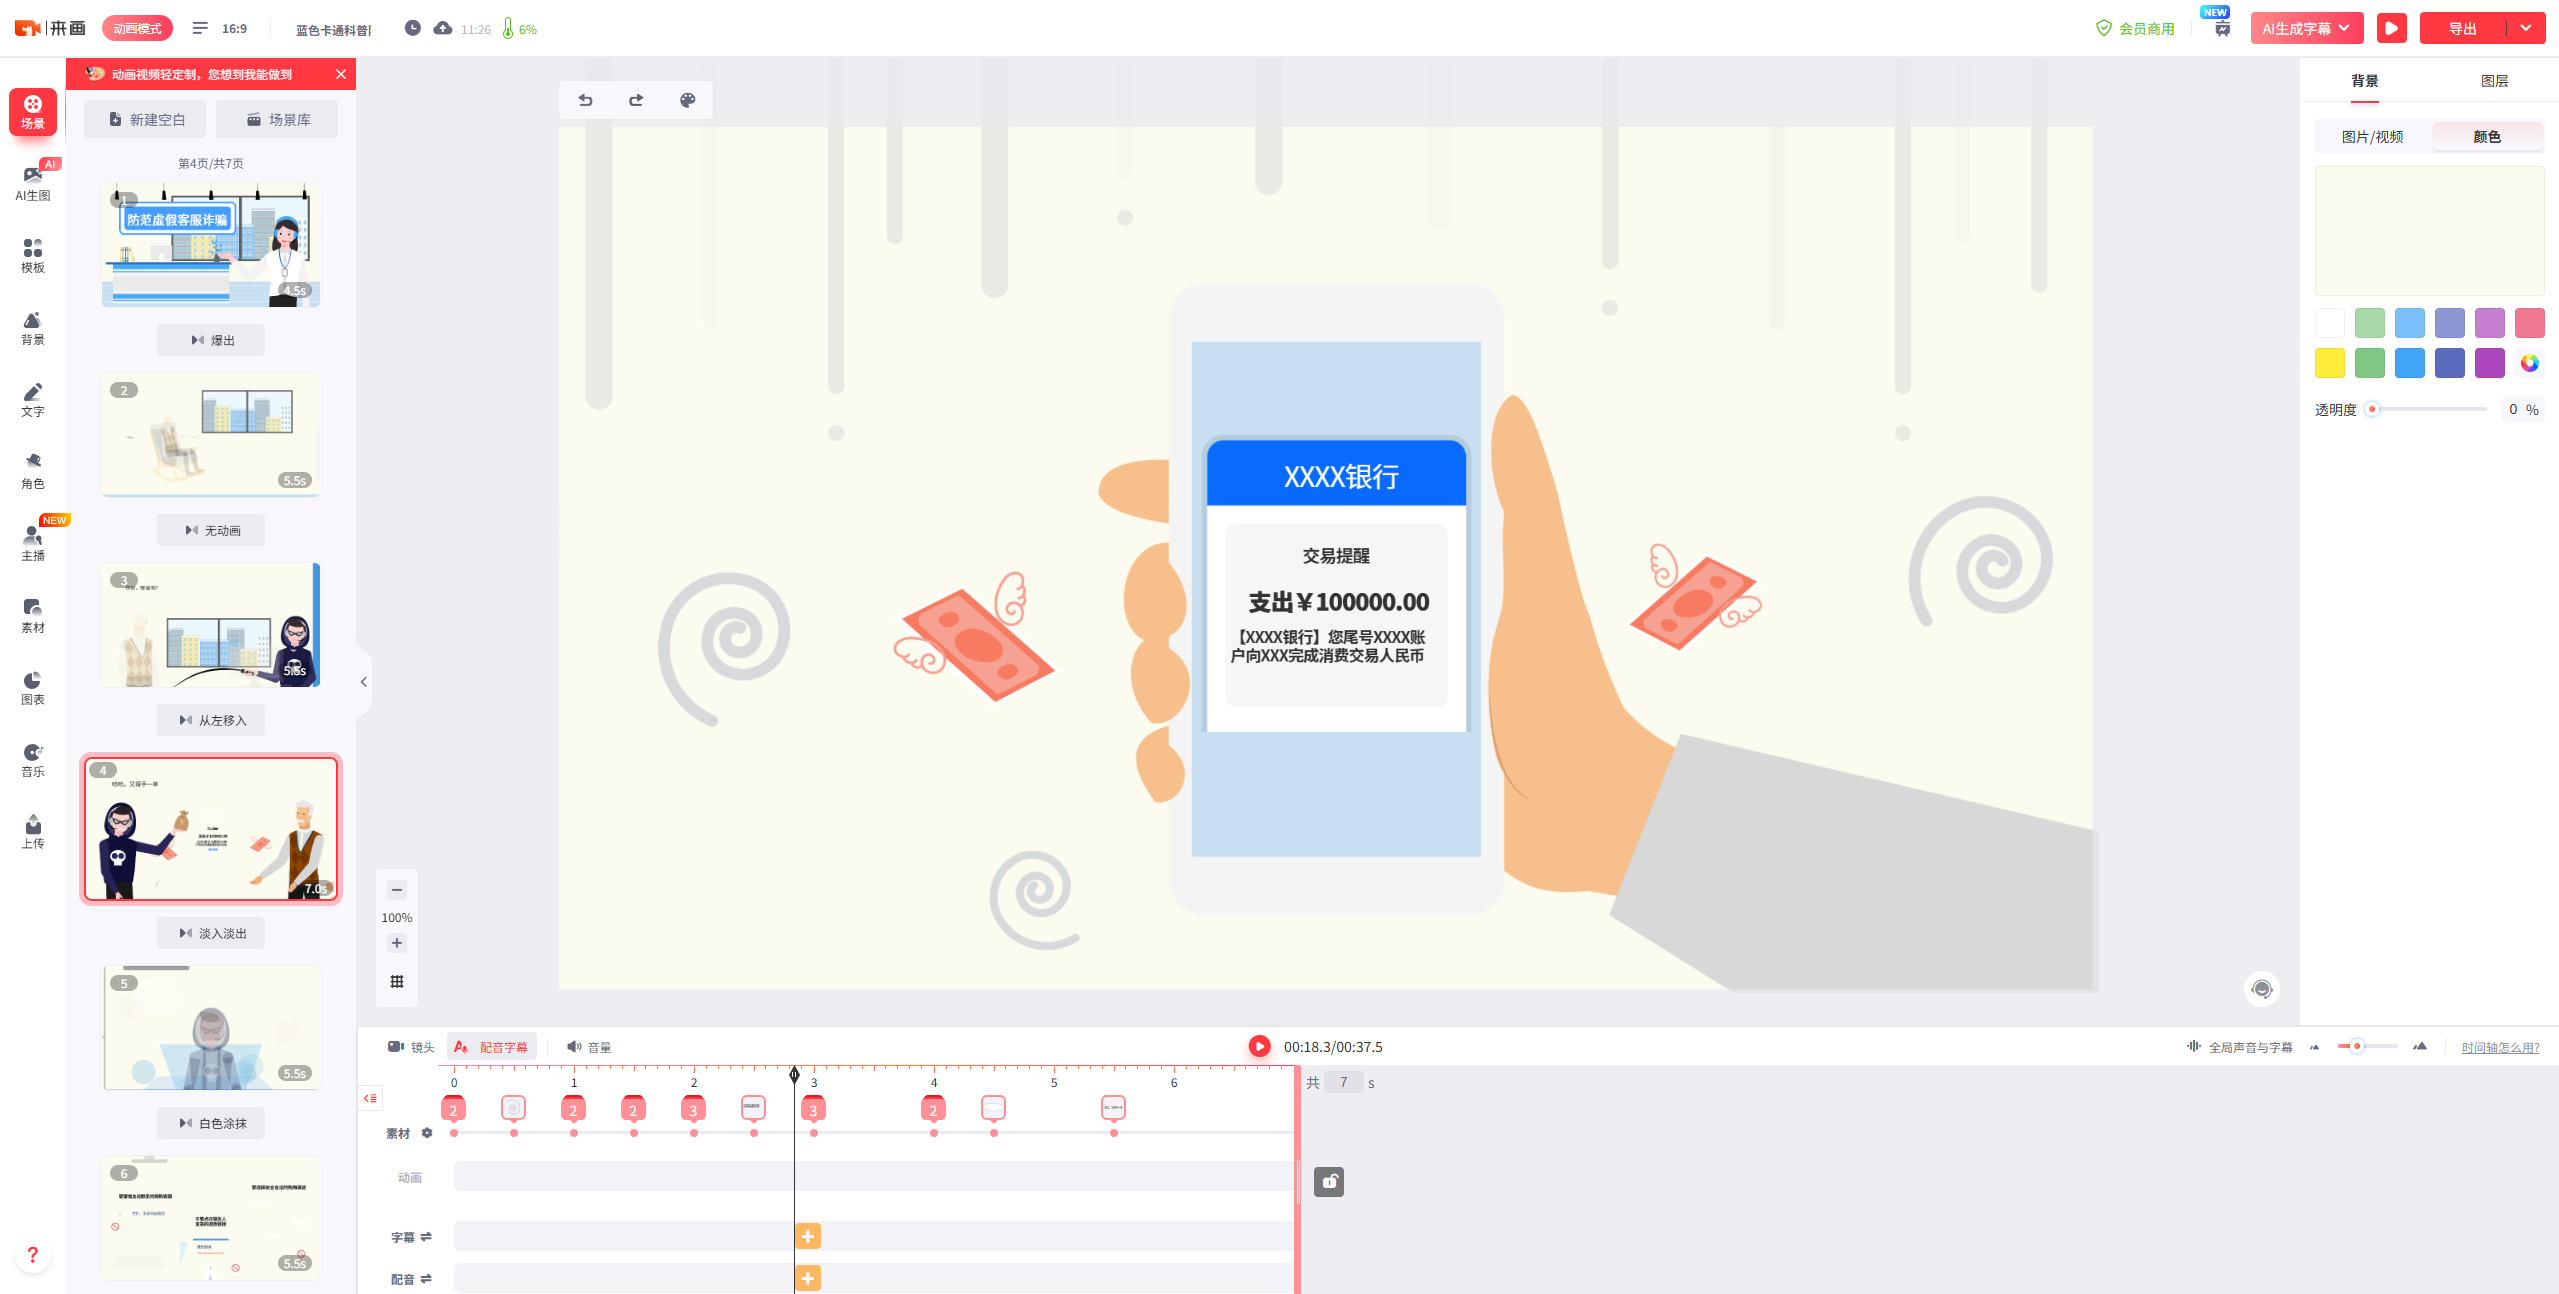Click the redo arrow icon
The width and height of the screenshot is (2559, 1294).
pyautogui.click(x=636, y=100)
